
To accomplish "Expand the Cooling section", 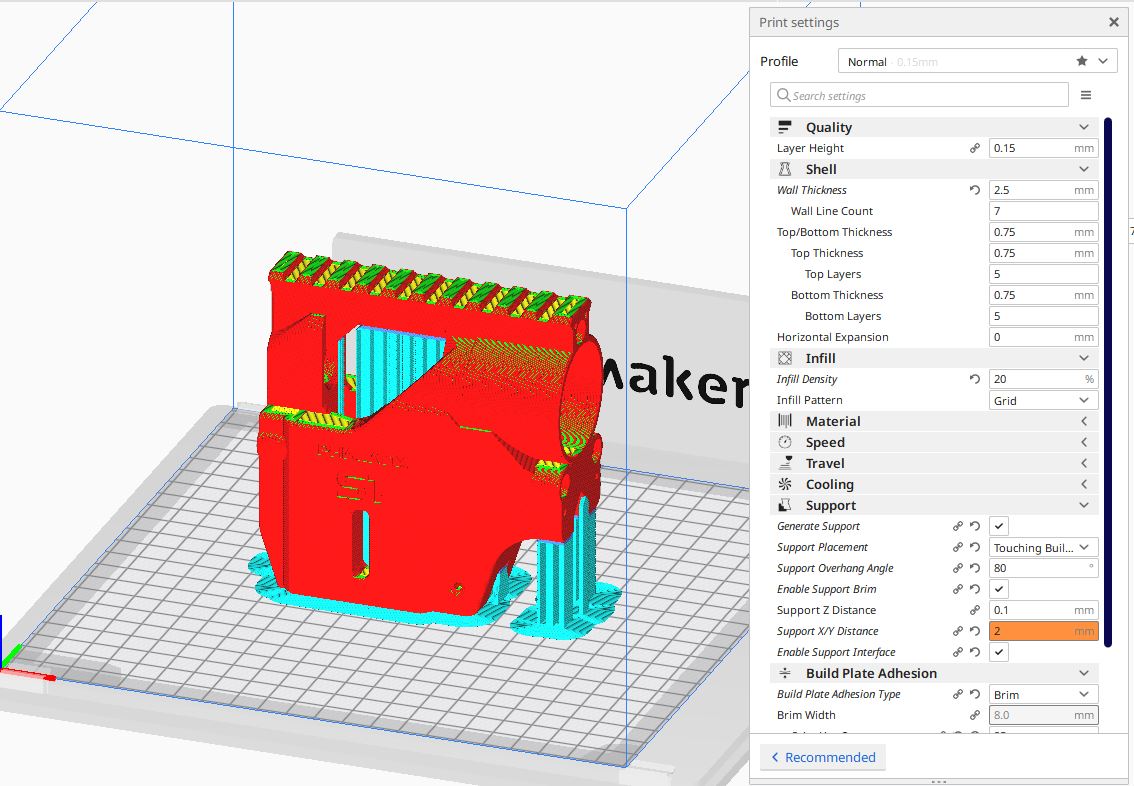I will 1083,484.
